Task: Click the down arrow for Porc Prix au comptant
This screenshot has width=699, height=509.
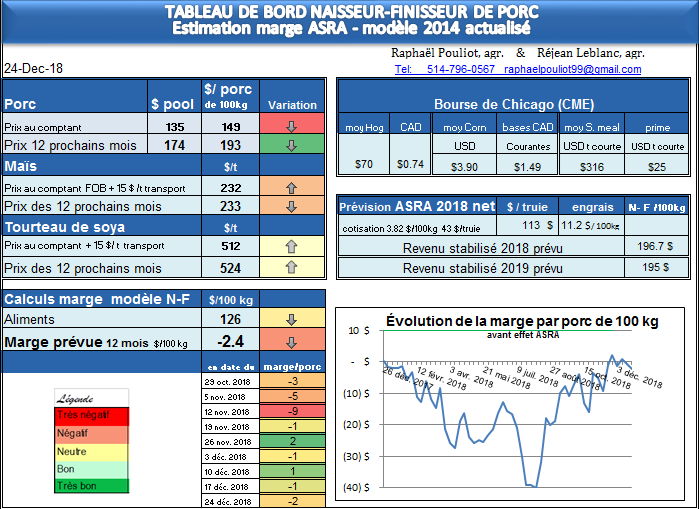Action: 292,126
